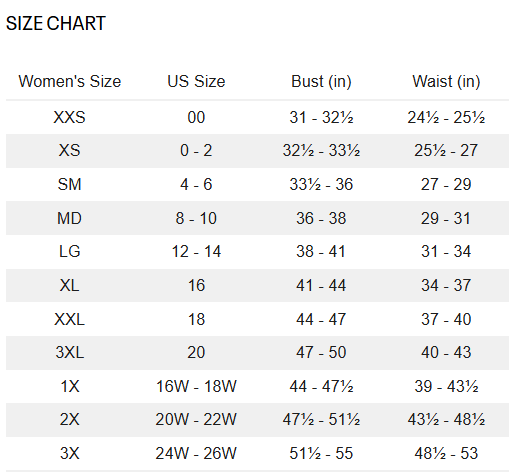Select the XXS size row label
This screenshot has width=528, height=475.
click(70, 117)
